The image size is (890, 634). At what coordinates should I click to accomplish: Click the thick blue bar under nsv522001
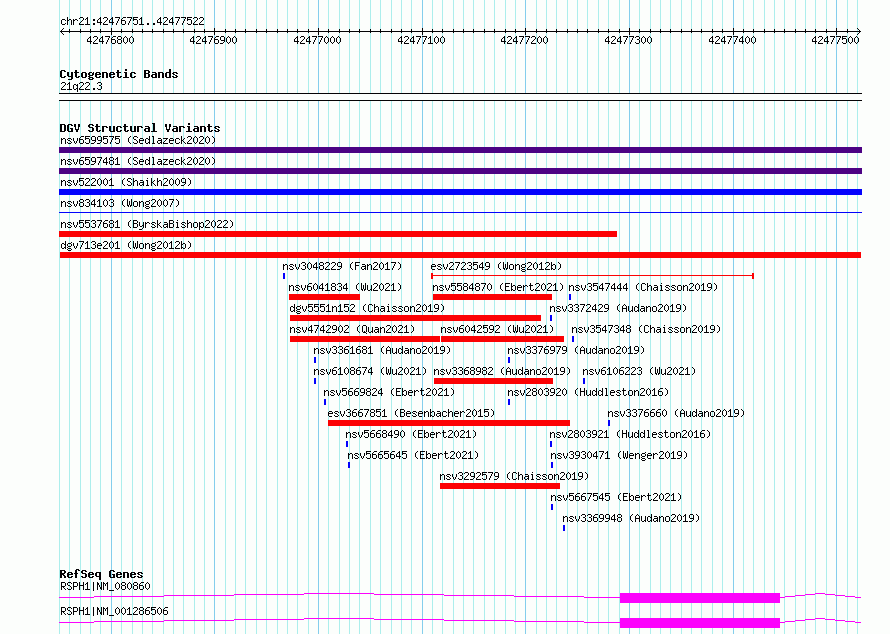point(460,192)
